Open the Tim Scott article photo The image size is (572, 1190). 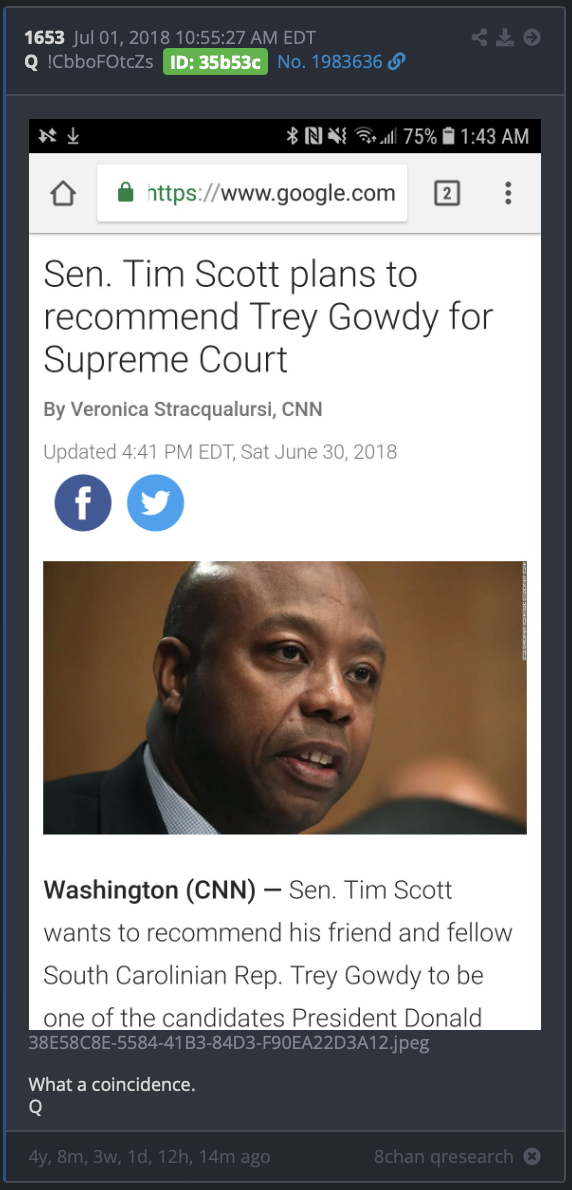[x=284, y=697]
